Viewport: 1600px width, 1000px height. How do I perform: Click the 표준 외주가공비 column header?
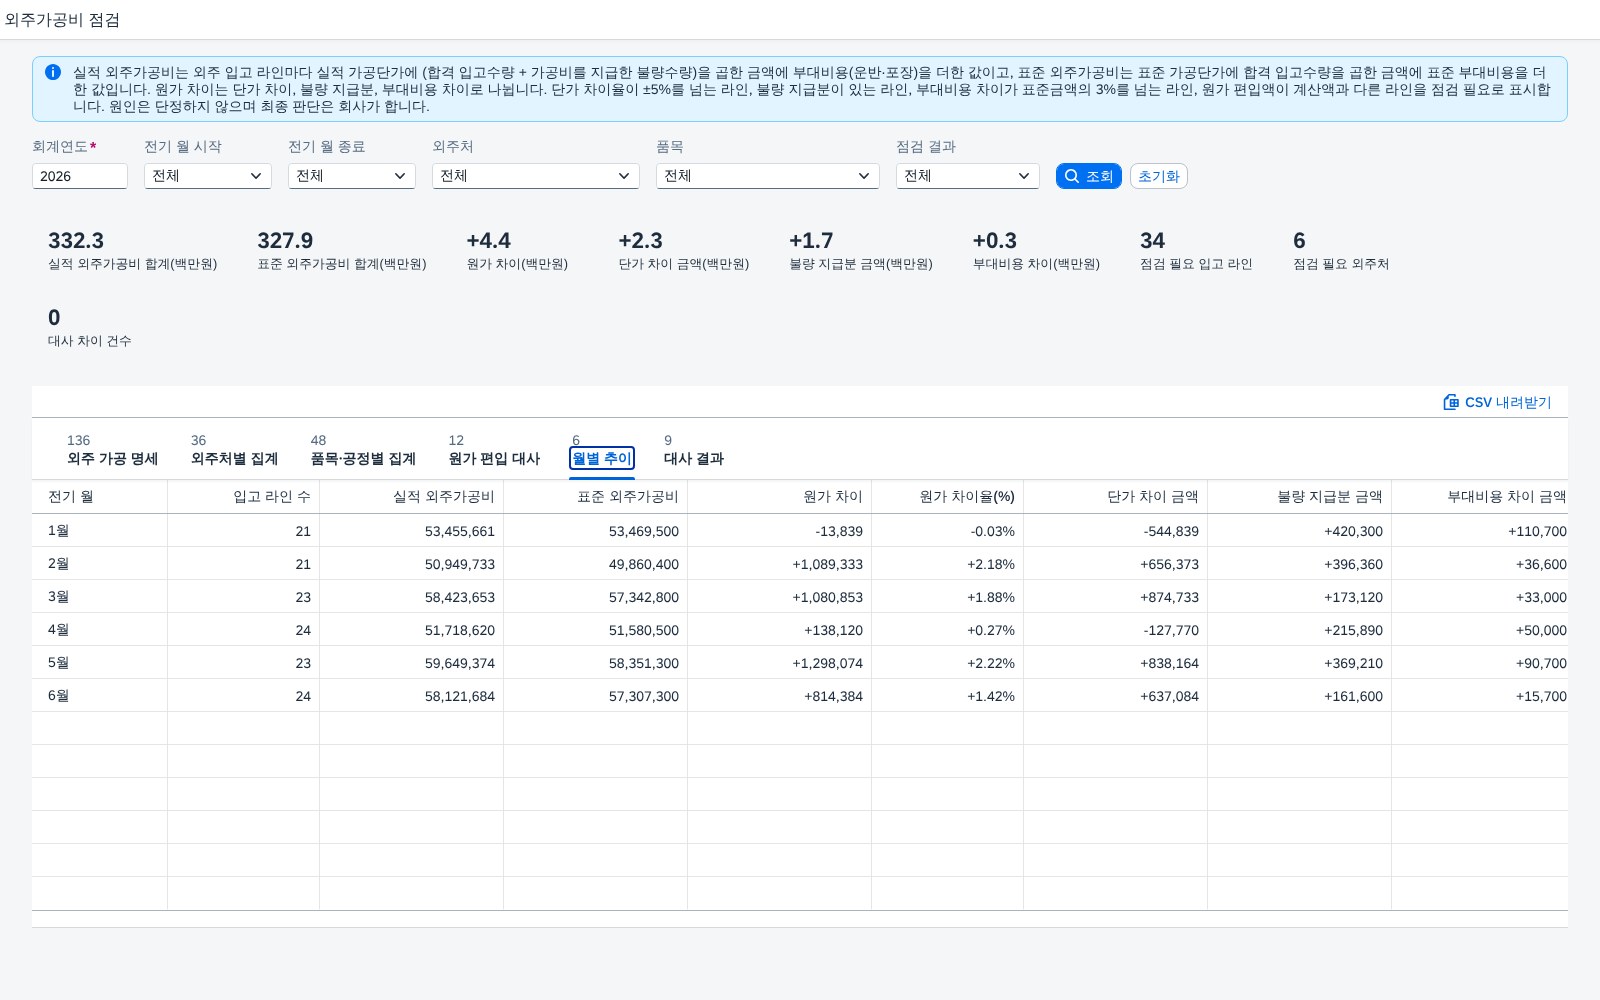pyautogui.click(x=596, y=497)
